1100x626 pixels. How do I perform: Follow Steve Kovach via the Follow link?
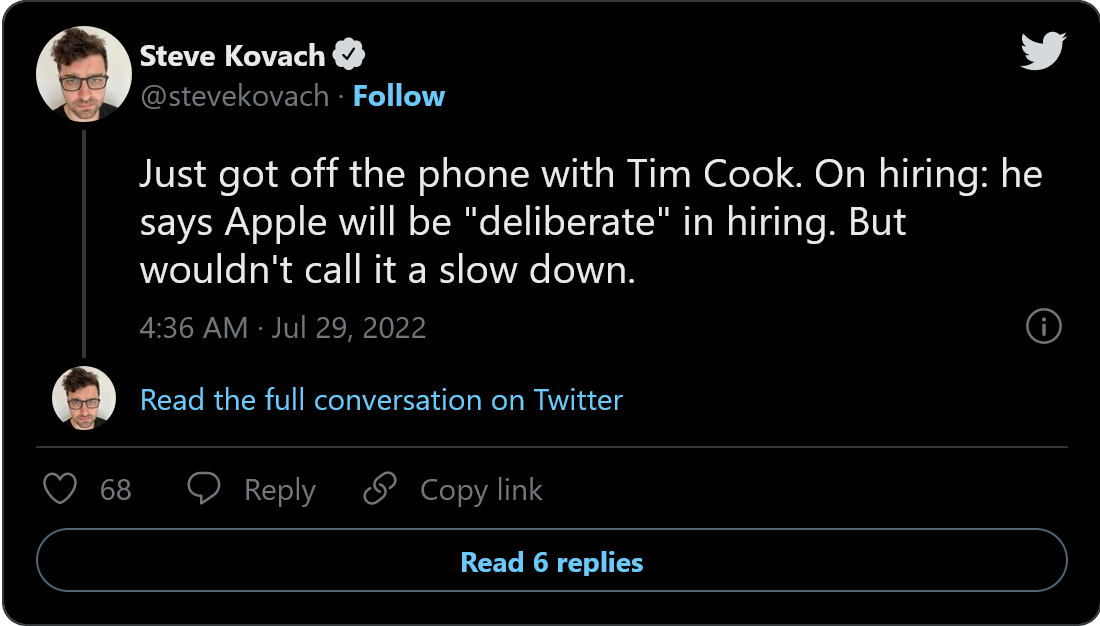(399, 96)
